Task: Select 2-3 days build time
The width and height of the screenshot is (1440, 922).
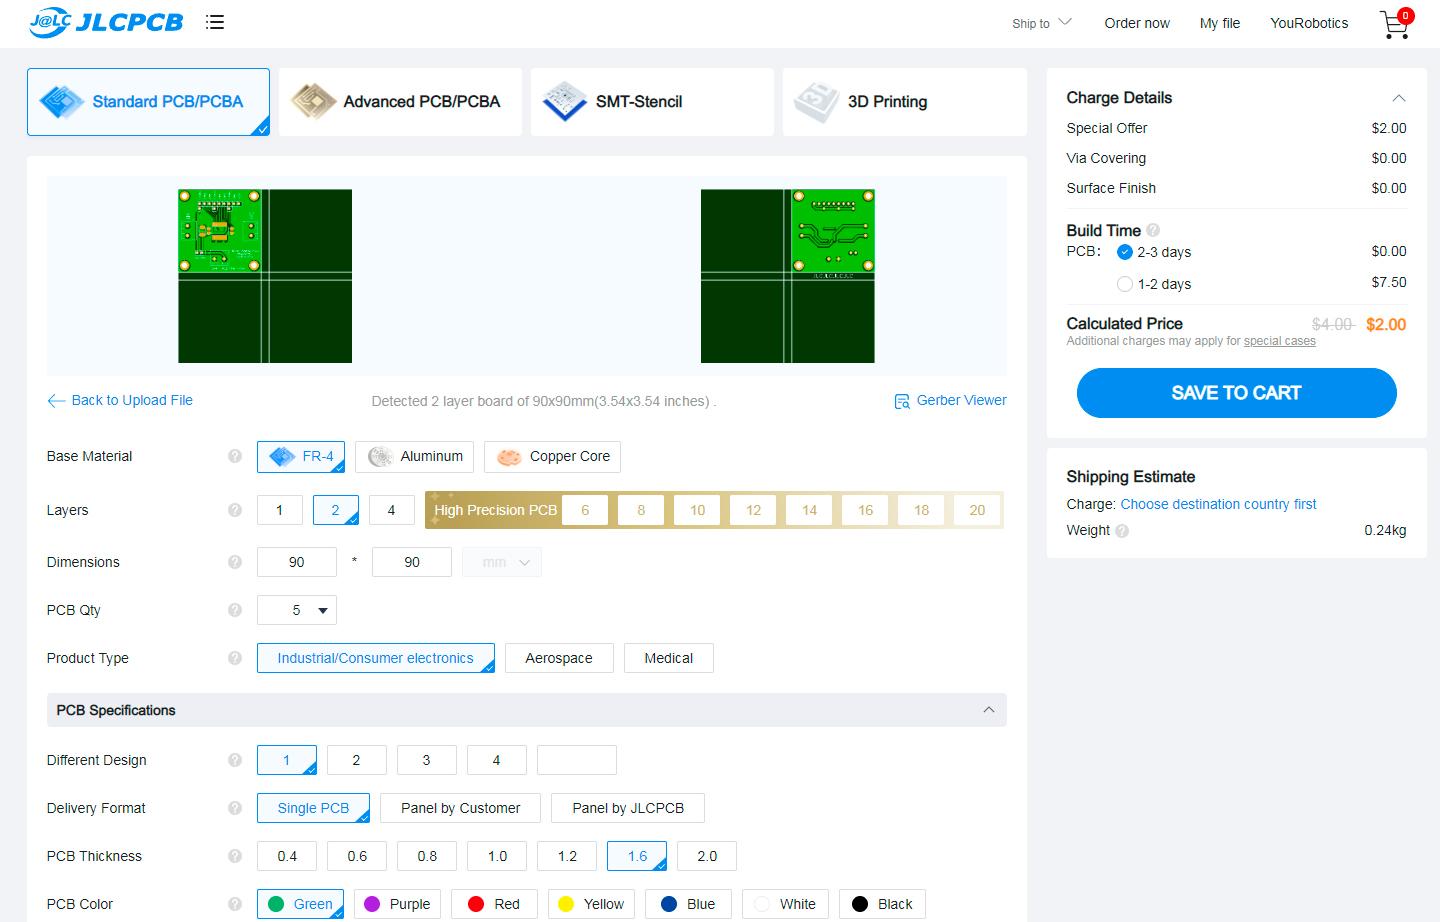Action: 1125,252
